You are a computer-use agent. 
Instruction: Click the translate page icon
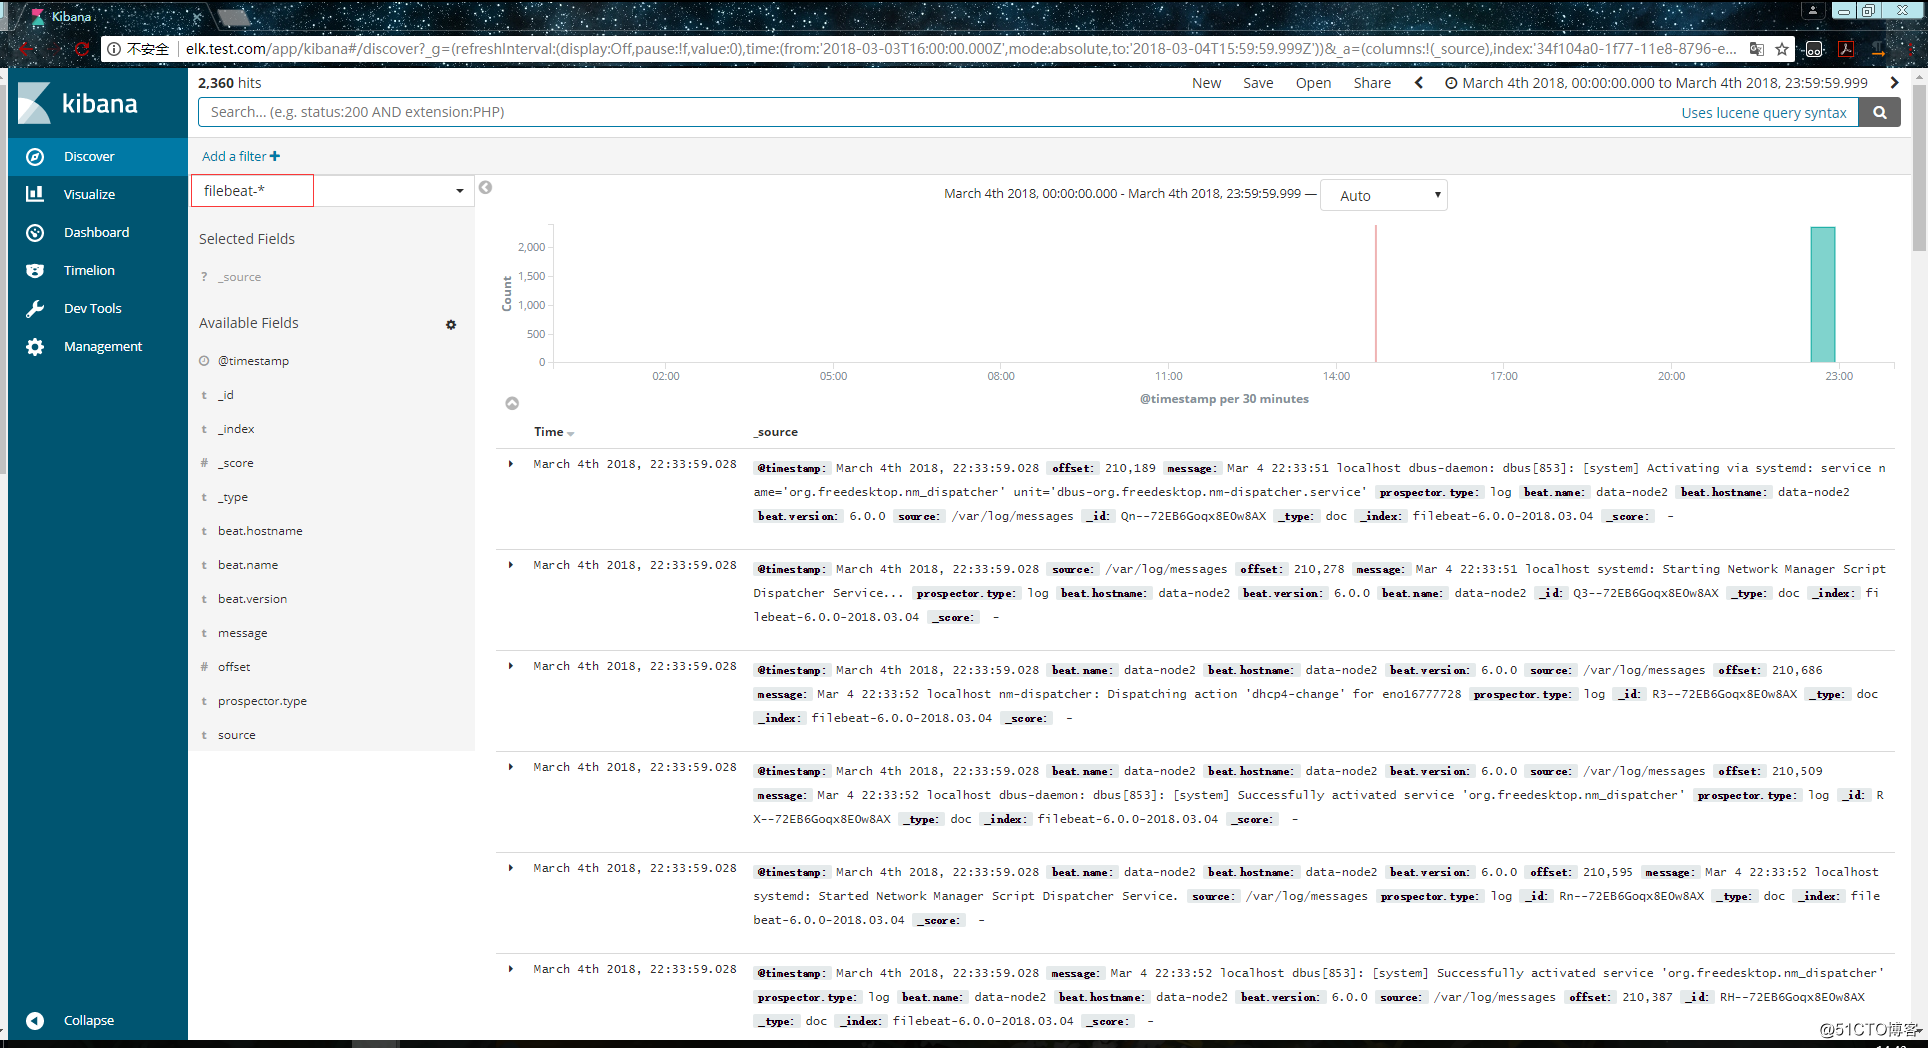point(1756,48)
